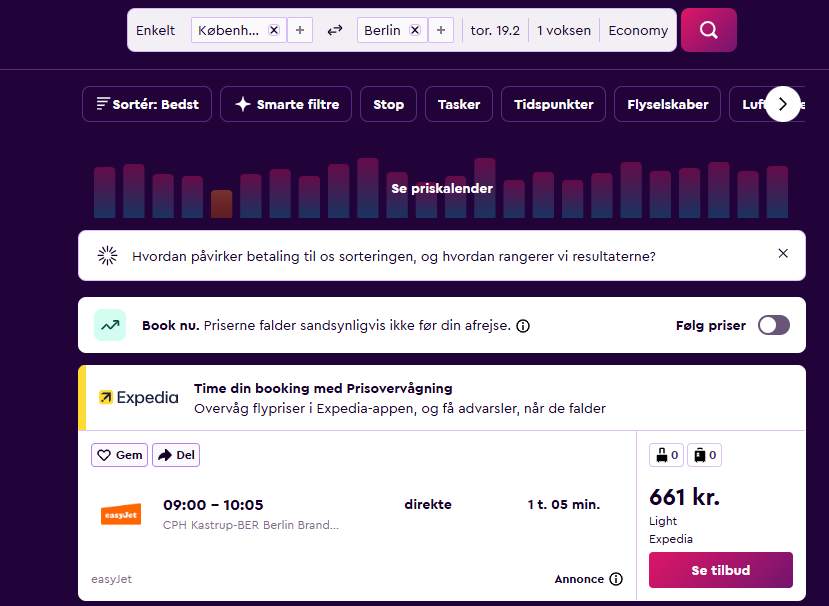The width and height of the screenshot is (829, 606).
Task: Swap origin and destination with arrows icon
Action: point(335,30)
